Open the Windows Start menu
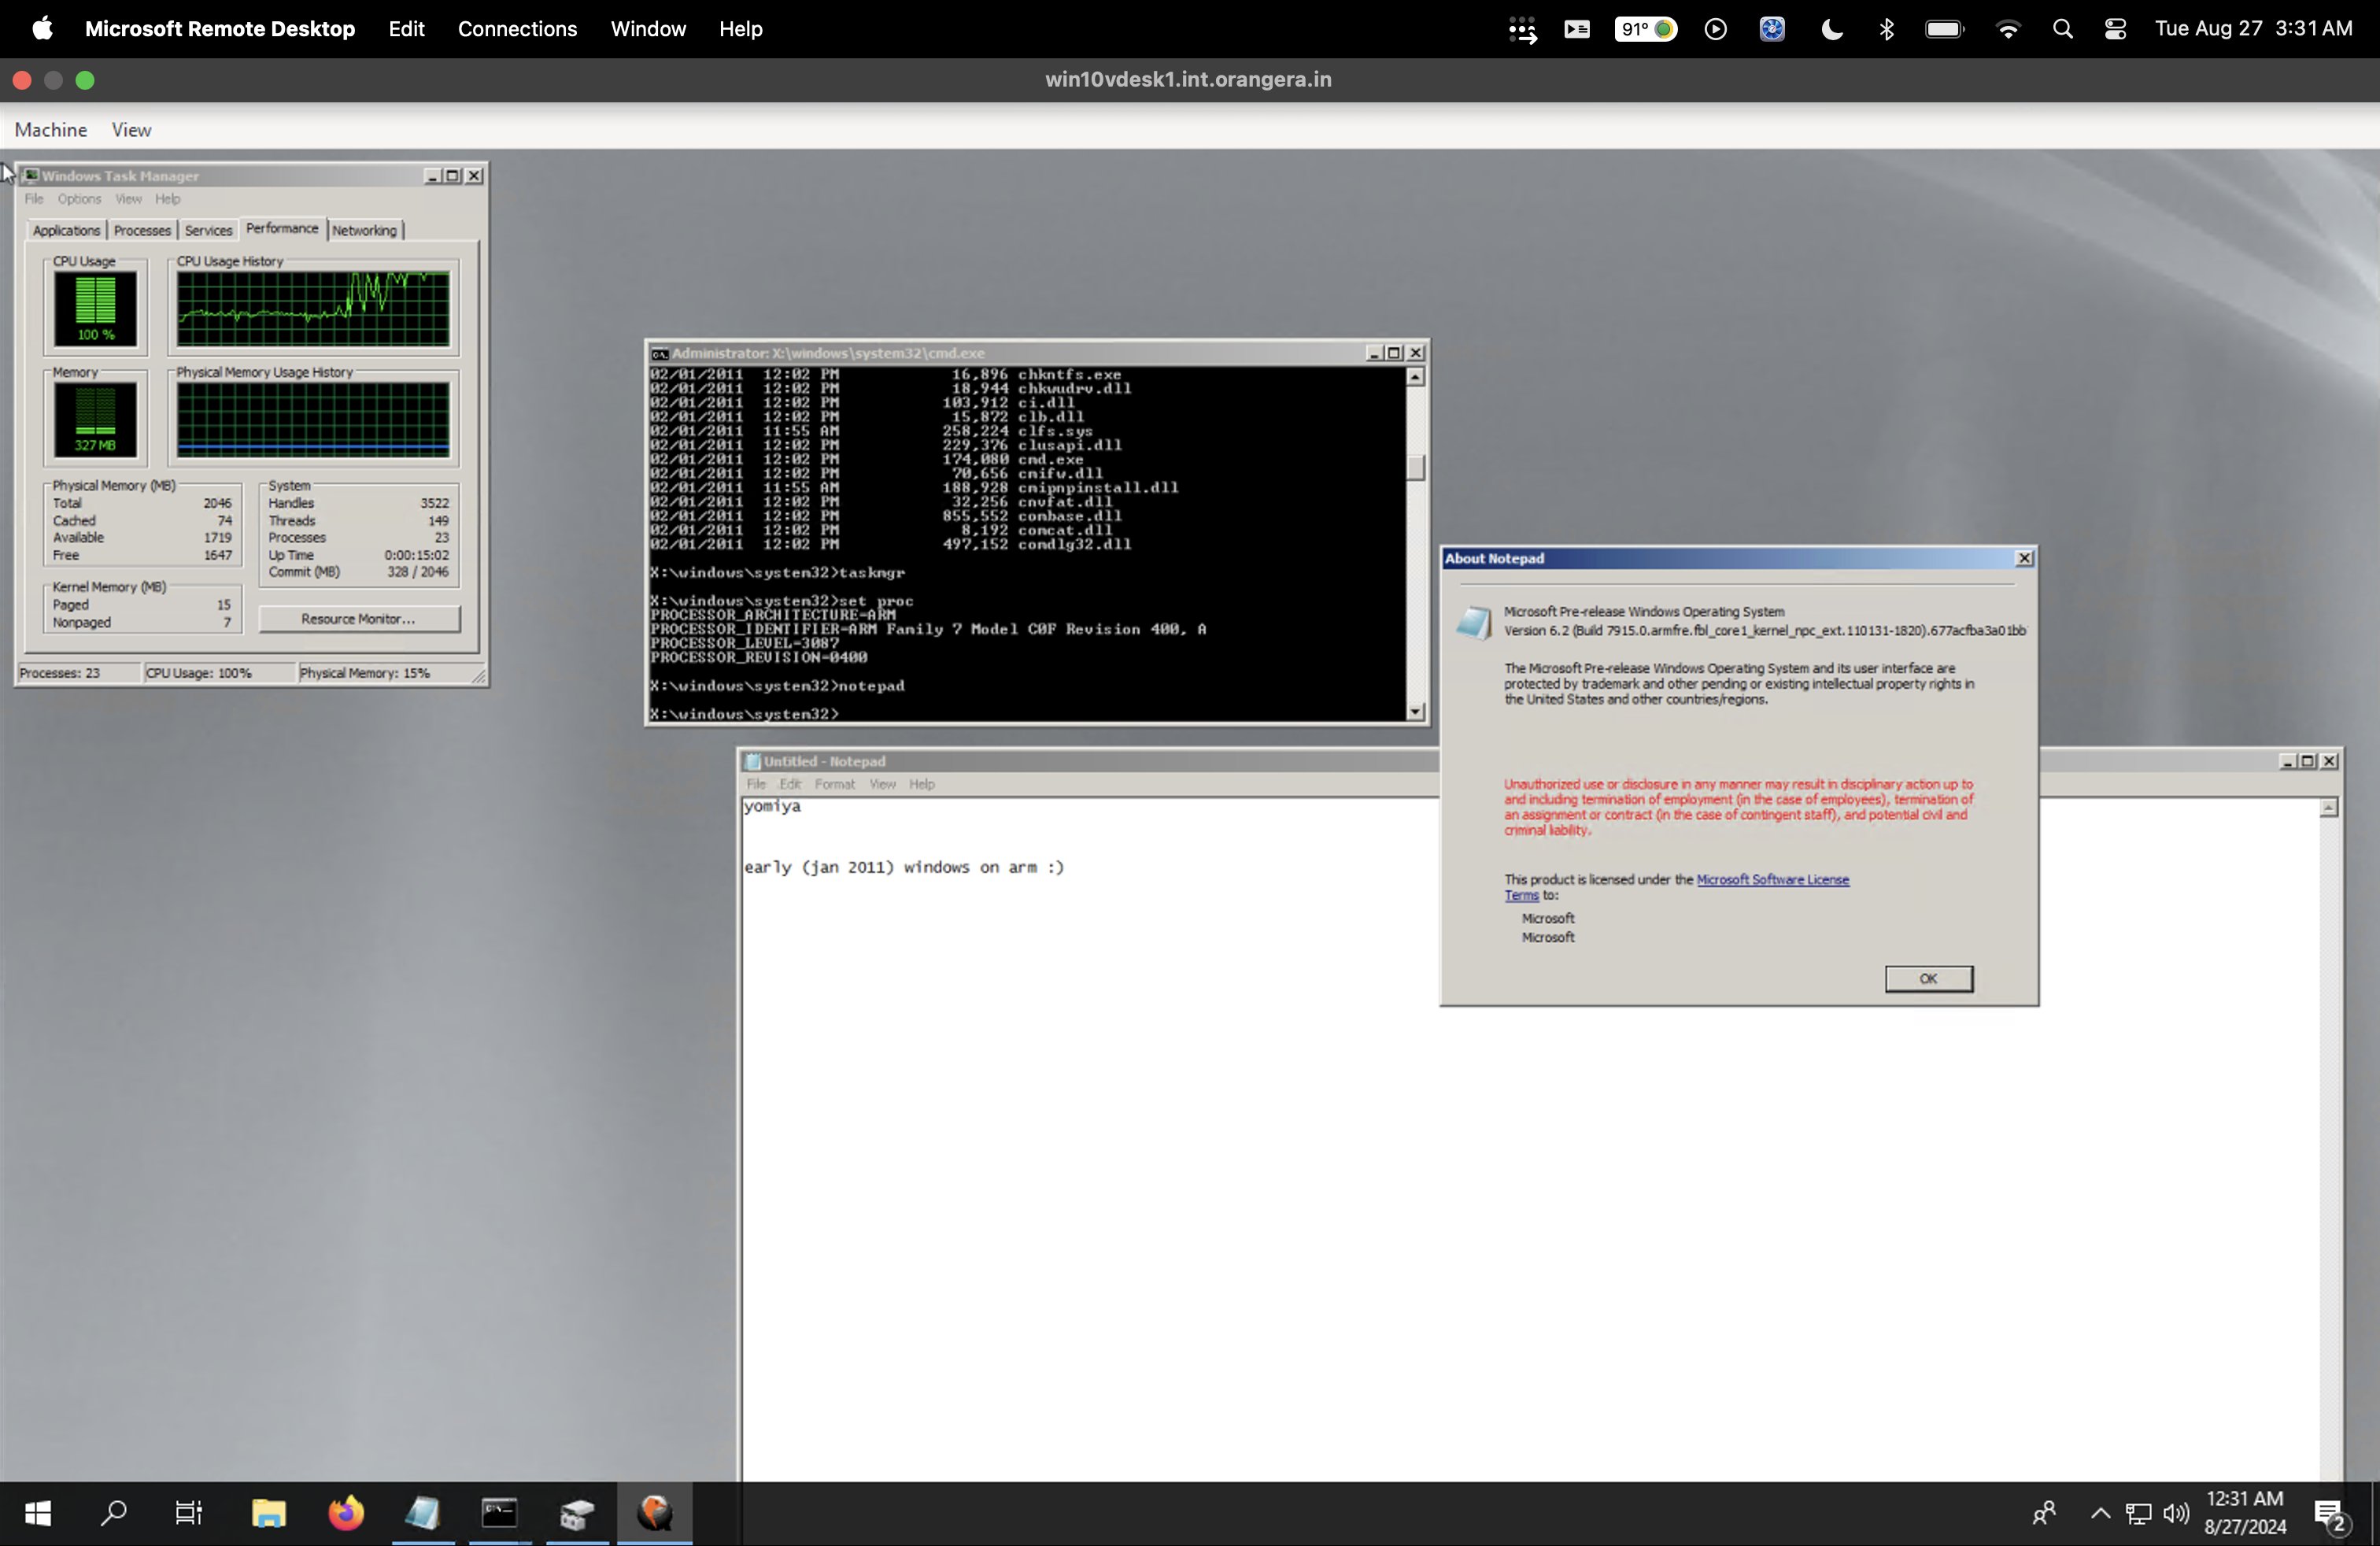 coord(38,1513)
